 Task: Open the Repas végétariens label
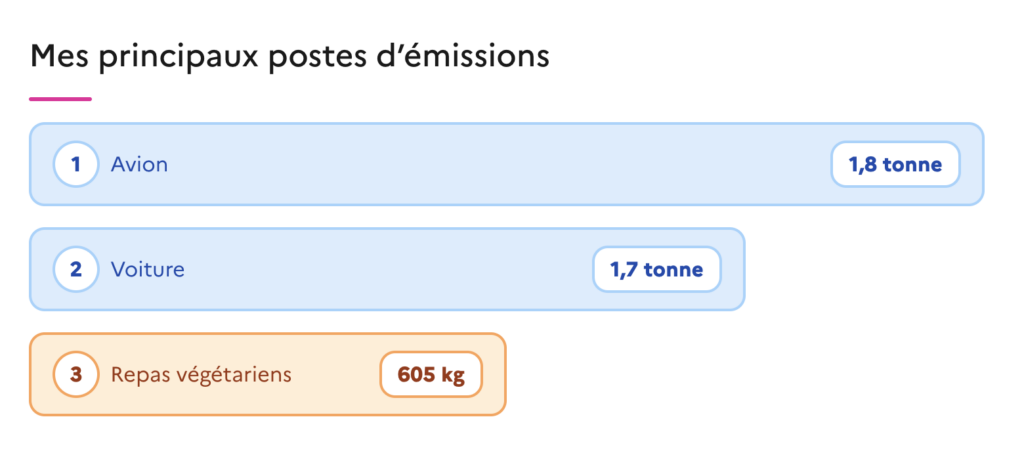pos(201,375)
